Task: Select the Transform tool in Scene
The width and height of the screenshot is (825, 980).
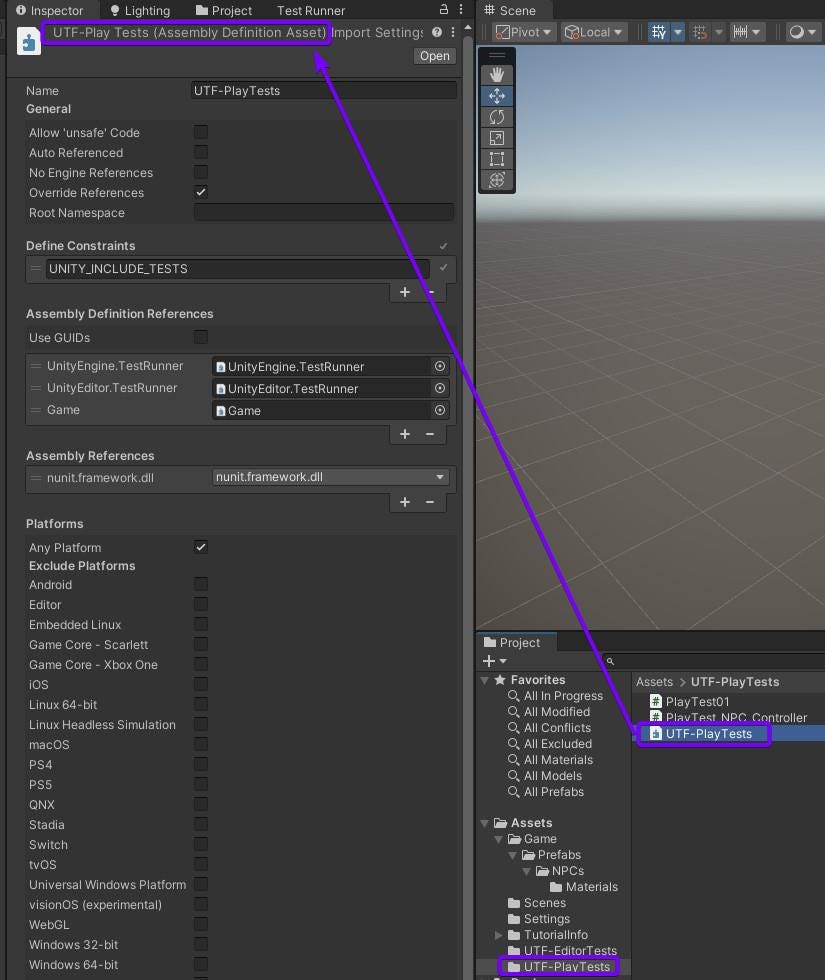Action: coord(496,180)
